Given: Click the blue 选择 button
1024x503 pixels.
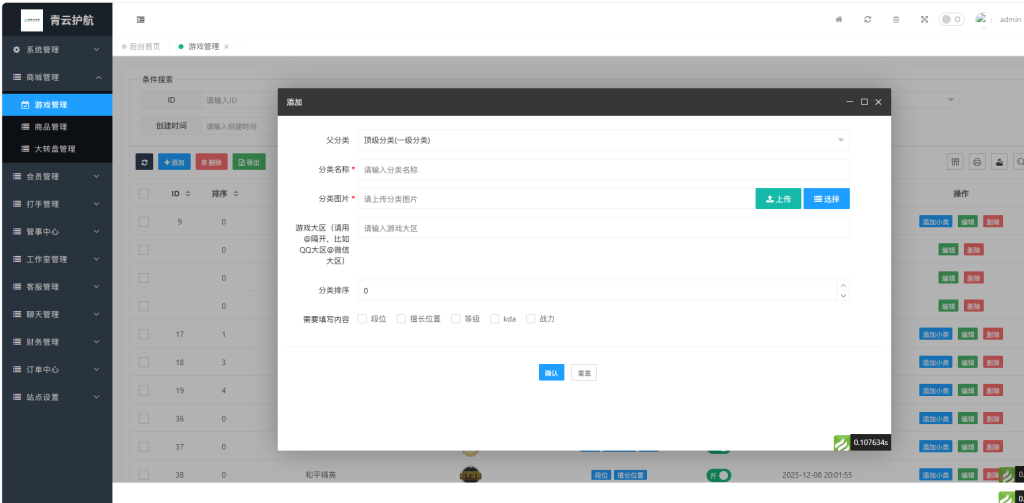Looking at the screenshot, I should [827, 199].
